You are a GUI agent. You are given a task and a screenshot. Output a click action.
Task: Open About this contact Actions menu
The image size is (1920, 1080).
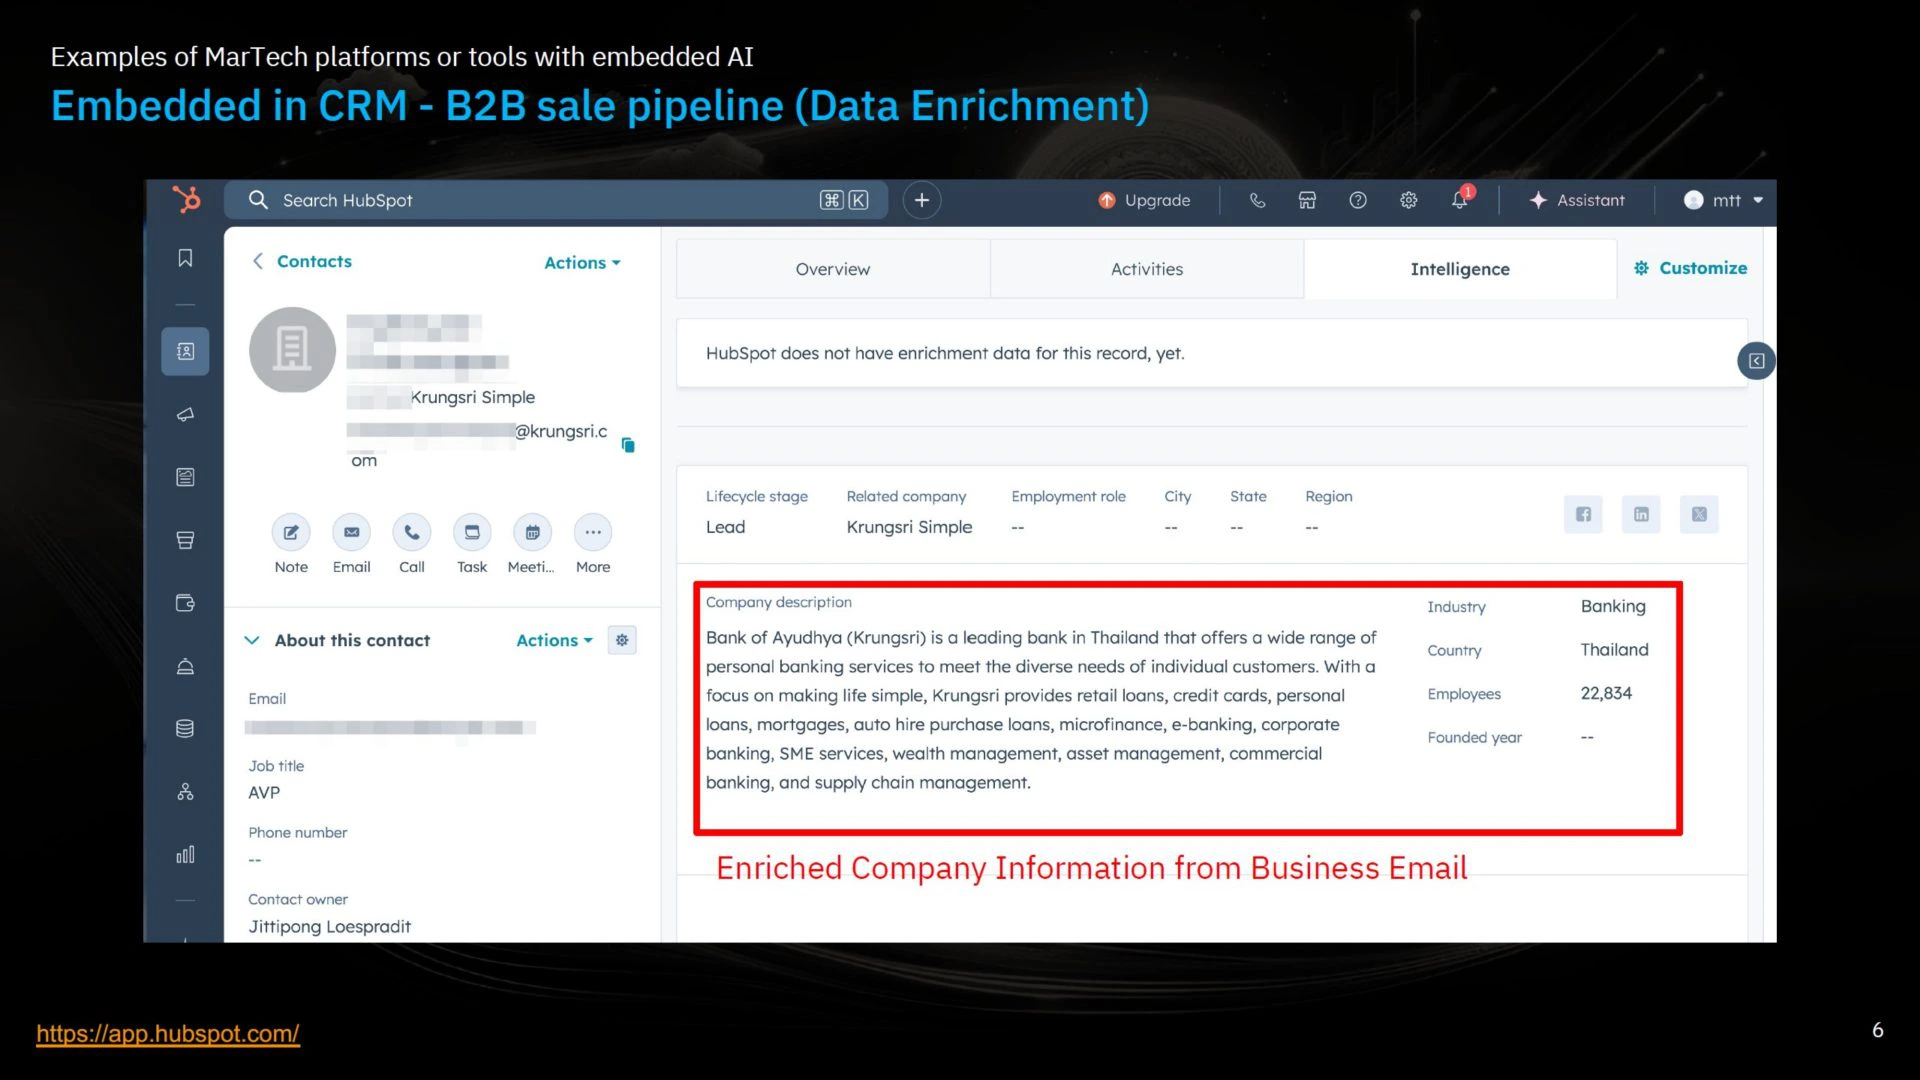click(x=554, y=640)
